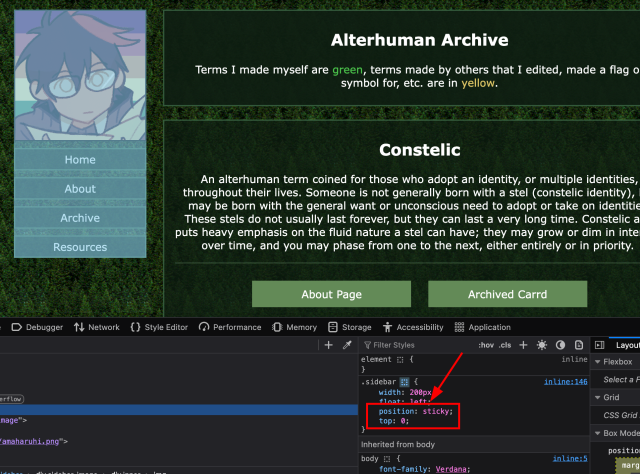This screenshot has height=474, width=640.
Task: Open the inline:146 source link
Action: point(565,381)
